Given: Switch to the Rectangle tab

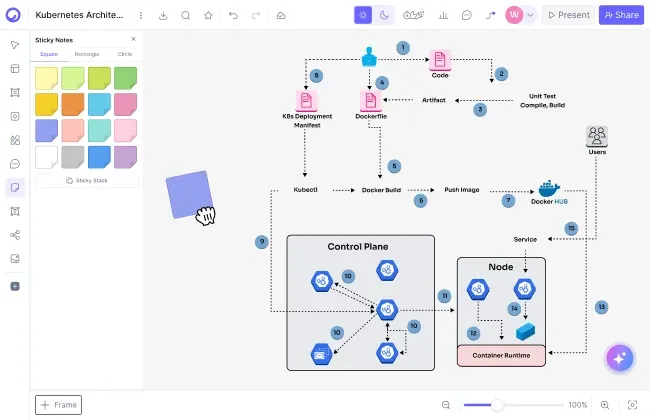Looking at the screenshot, I should [87, 54].
